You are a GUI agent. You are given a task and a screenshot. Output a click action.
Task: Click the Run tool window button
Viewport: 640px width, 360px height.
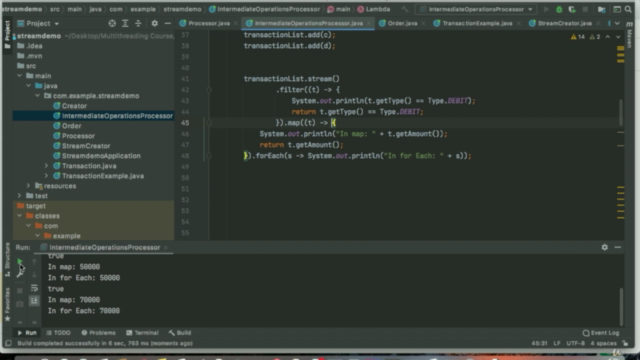click(27, 333)
